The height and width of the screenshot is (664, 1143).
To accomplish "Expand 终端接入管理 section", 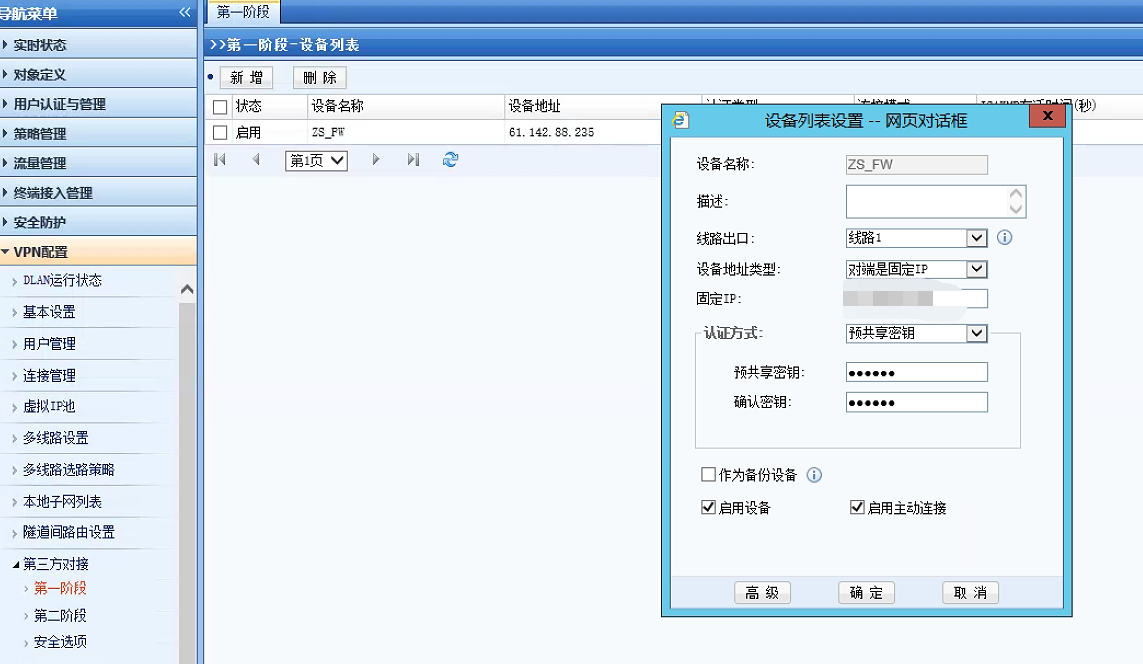I will [98, 193].
